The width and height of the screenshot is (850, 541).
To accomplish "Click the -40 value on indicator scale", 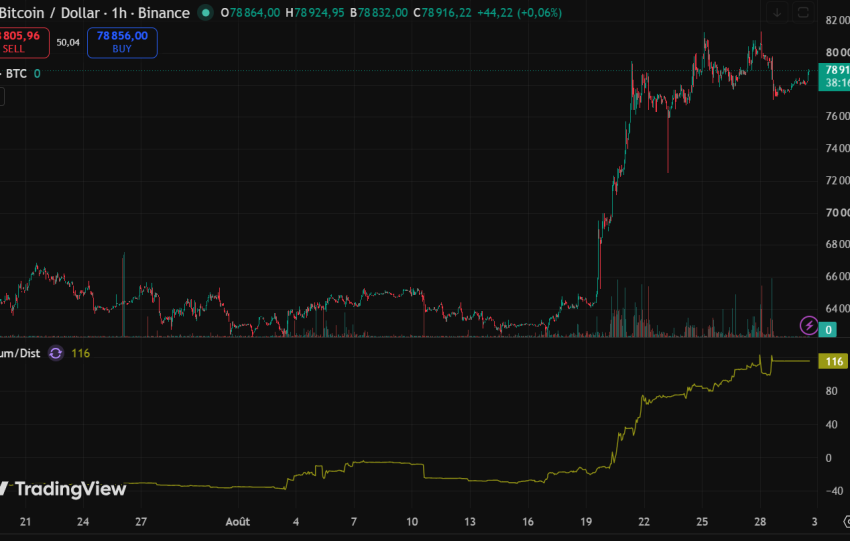I will click(x=834, y=491).
